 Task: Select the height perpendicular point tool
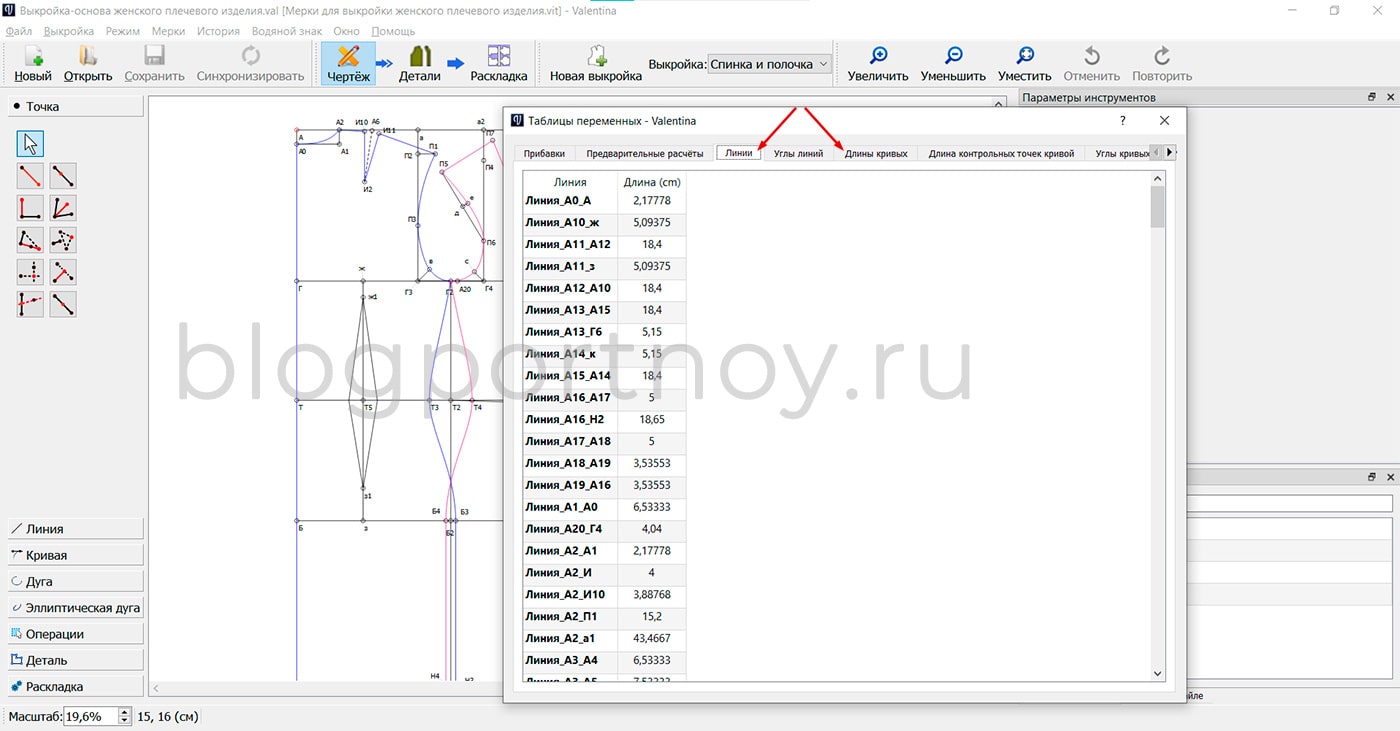[63, 272]
